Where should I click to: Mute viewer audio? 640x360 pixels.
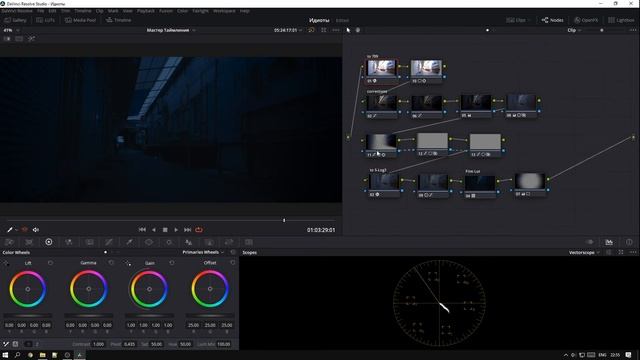click(36, 230)
